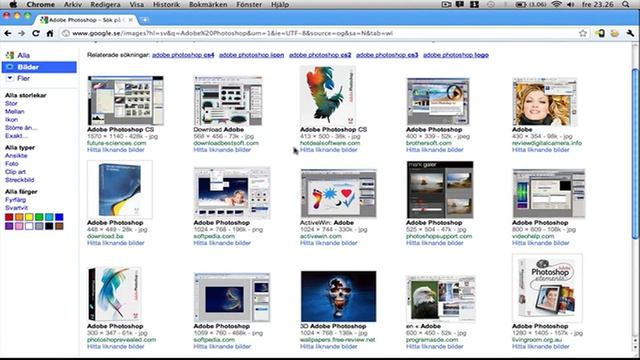Click the vertical page scrollbar

click(635, 153)
